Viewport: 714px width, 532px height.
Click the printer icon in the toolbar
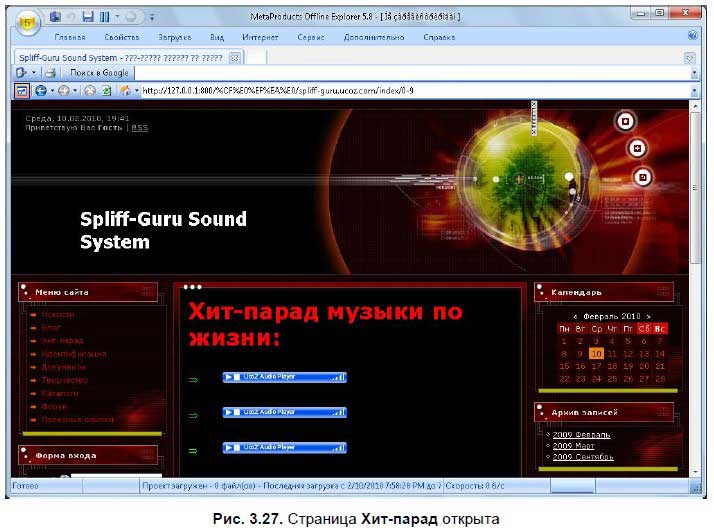click(x=50, y=73)
